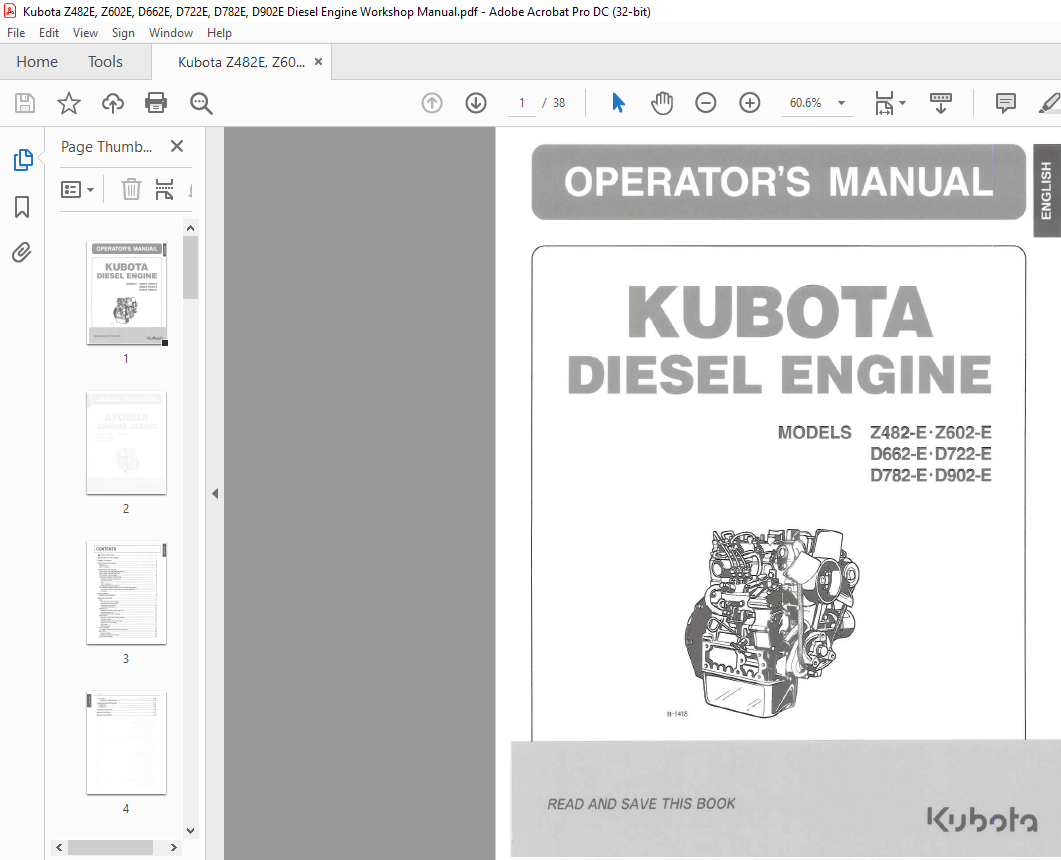This screenshot has width=1061, height=860.
Task: Open the read mode keyboard-arrow icon
Action: point(941,103)
